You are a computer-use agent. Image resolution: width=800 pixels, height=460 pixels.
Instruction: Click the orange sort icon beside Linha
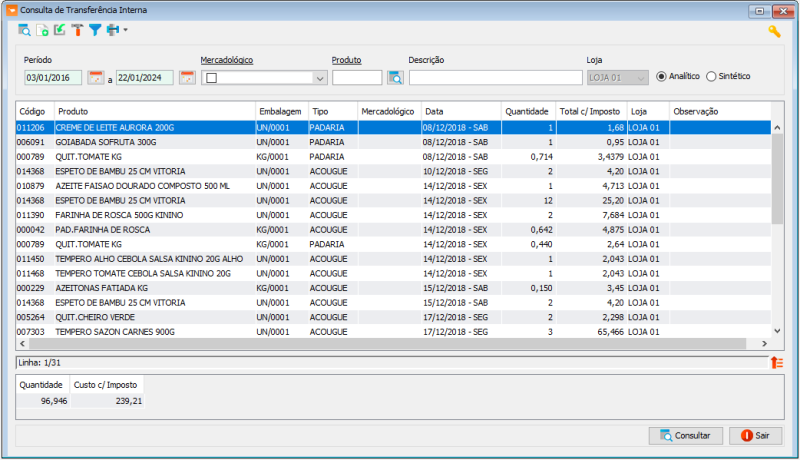777,363
